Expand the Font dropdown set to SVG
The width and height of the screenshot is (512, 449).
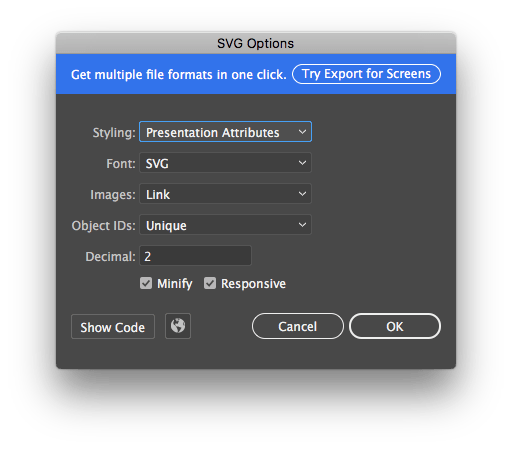225,163
